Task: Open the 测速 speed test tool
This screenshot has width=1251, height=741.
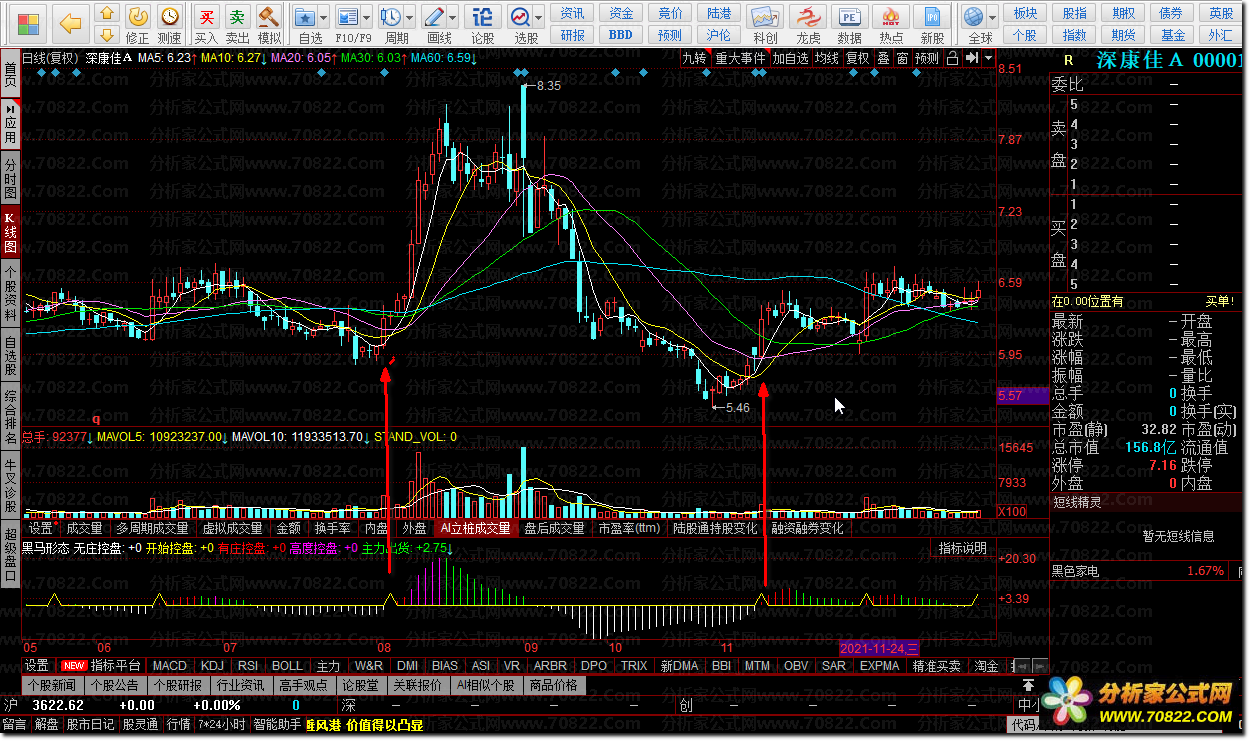Action: [170, 23]
